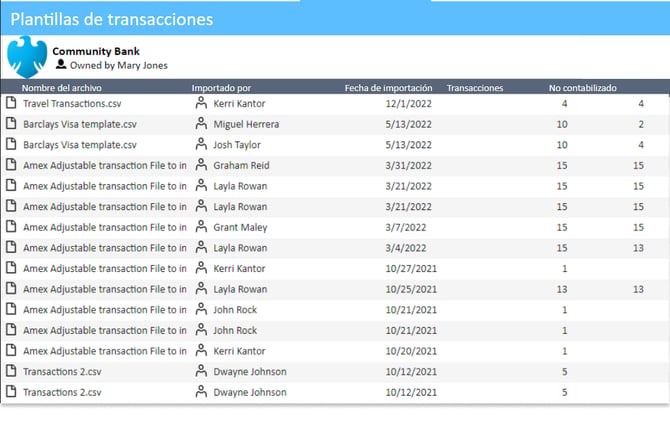Click transaction count 13 in the 10/25/2021 row

(x=562, y=289)
